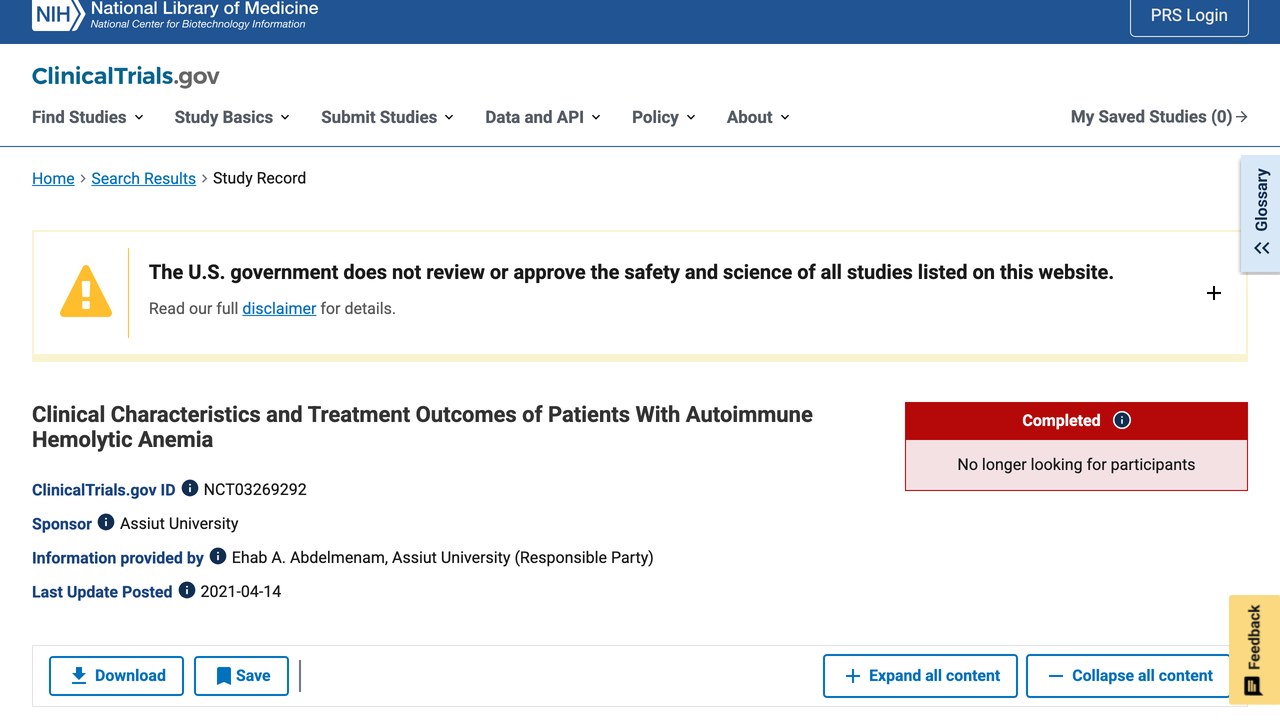Expand the disclaimer notice with plus sign
Screen dimensions: 1280x720
[x=1214, y=293]
